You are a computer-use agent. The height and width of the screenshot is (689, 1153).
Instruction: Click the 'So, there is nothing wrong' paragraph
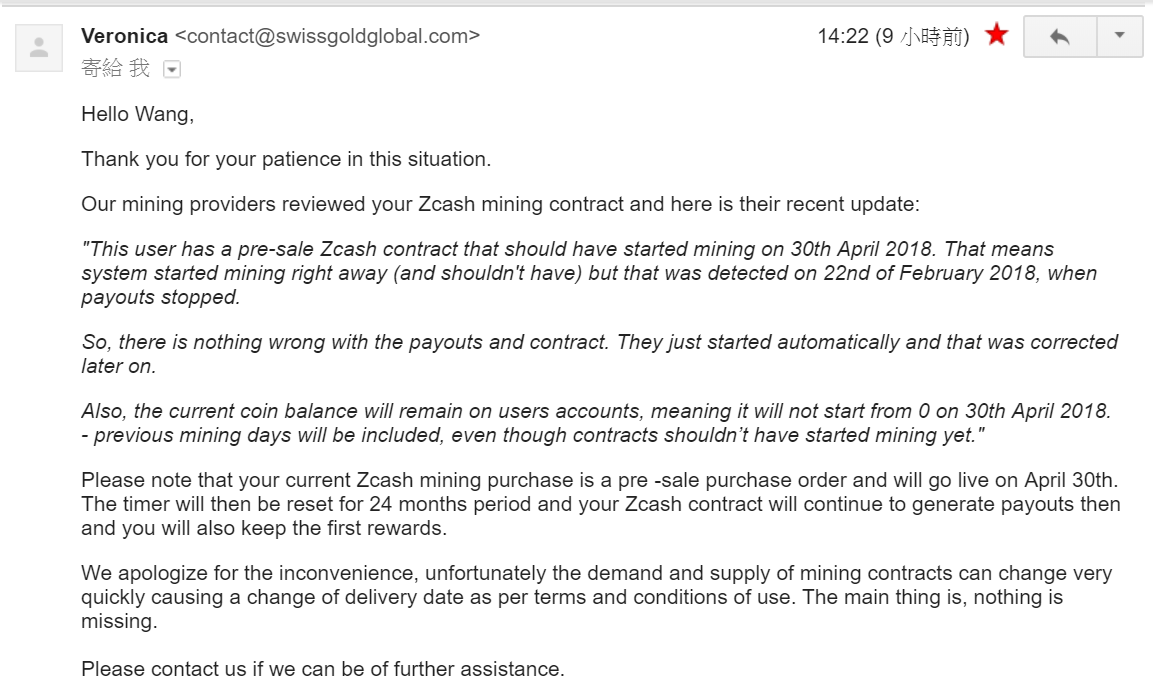(x=599, y=342)
